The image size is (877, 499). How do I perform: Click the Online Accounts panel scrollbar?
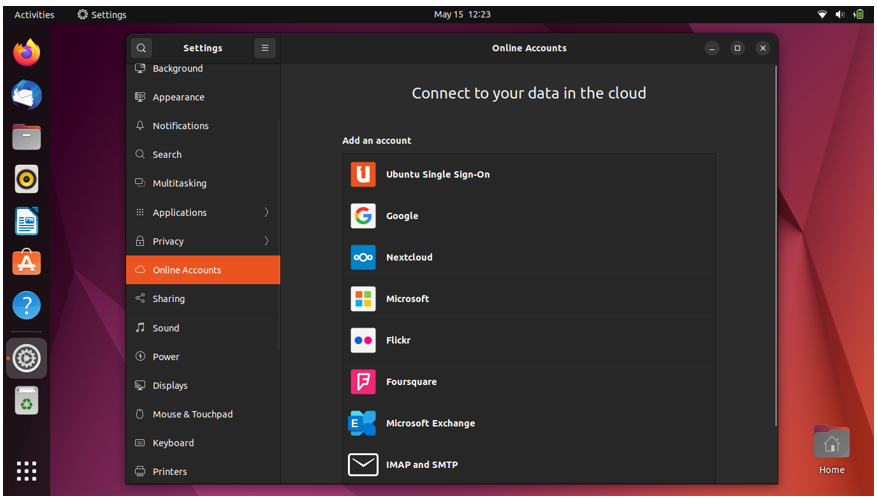click(775, 246)
